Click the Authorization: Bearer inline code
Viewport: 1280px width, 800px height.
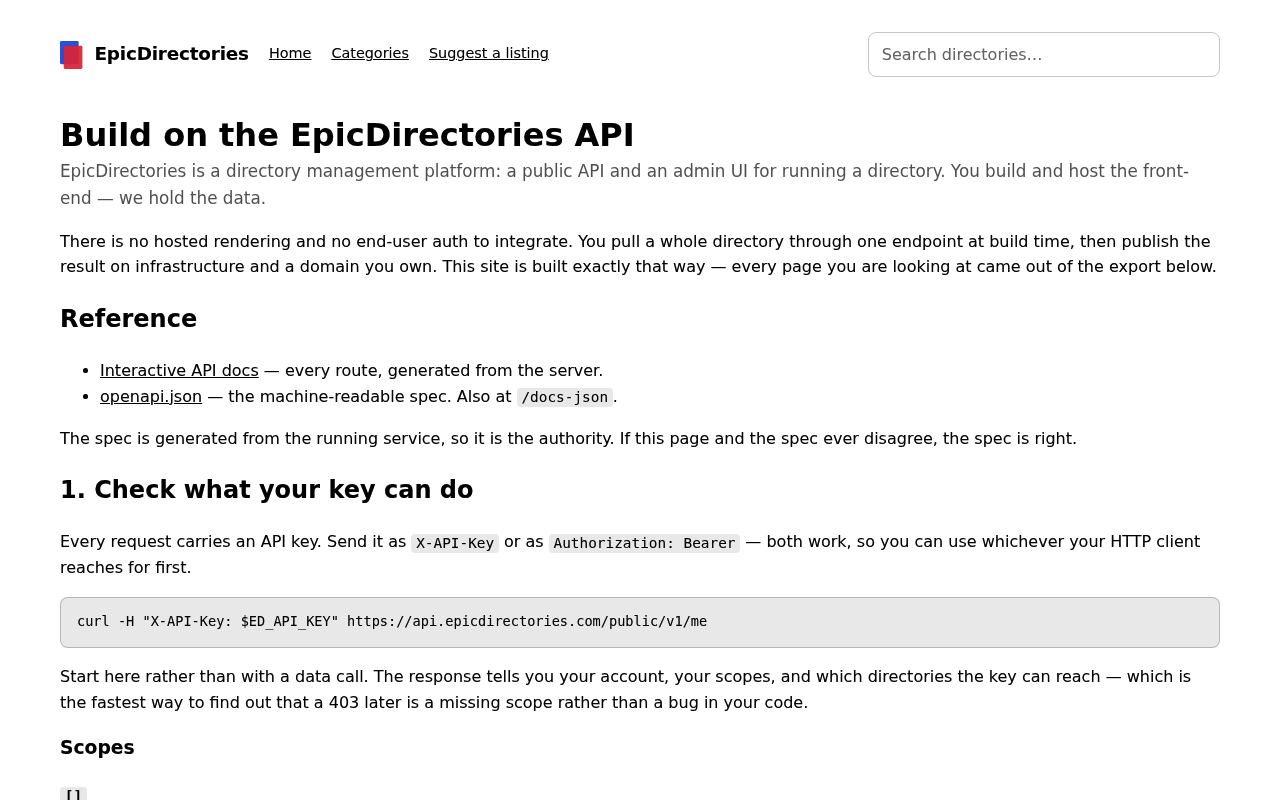(x=644, y=543)
